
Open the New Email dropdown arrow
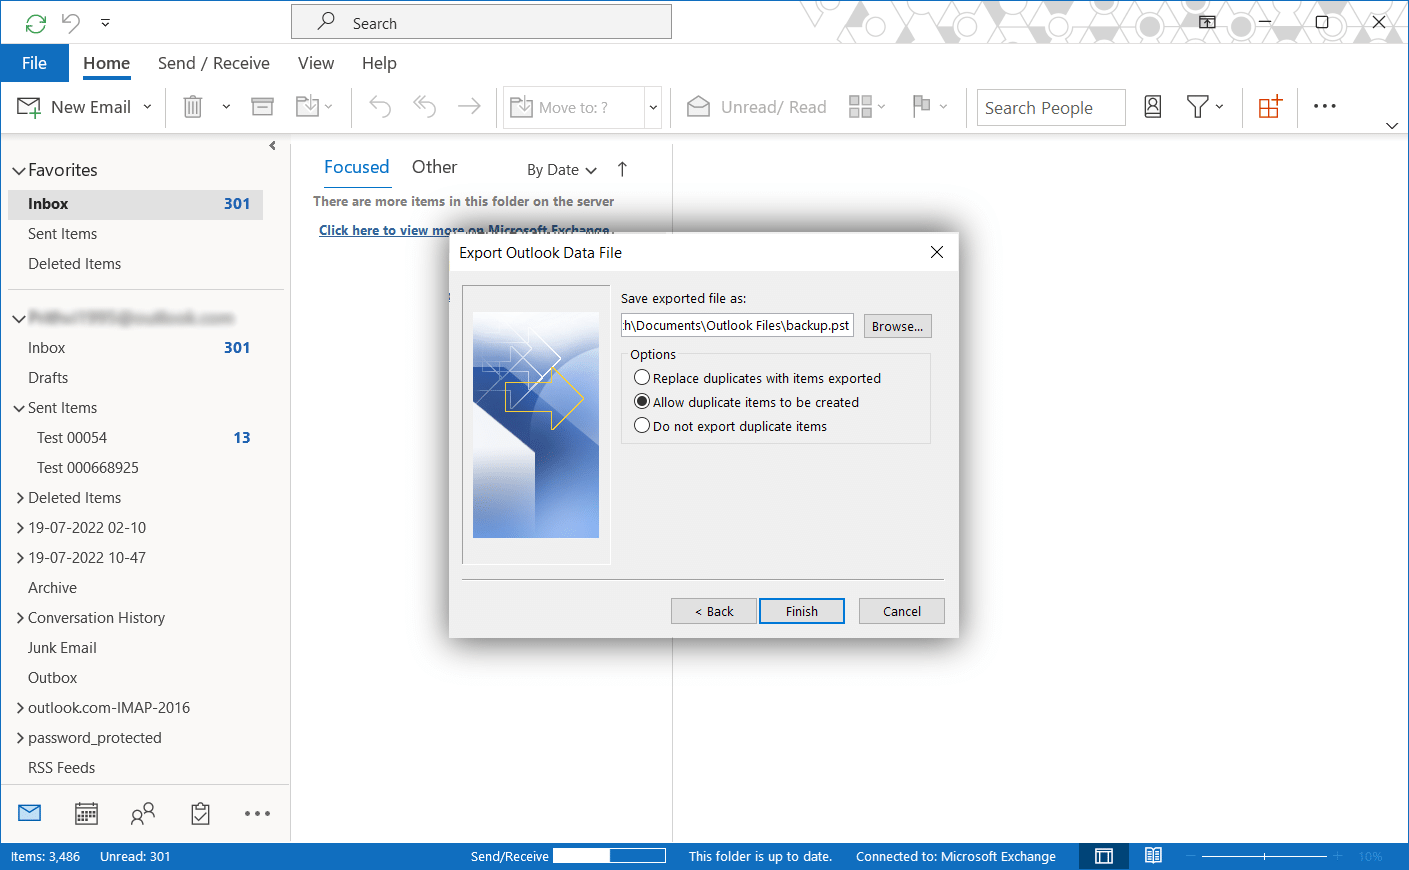(147, 107)
